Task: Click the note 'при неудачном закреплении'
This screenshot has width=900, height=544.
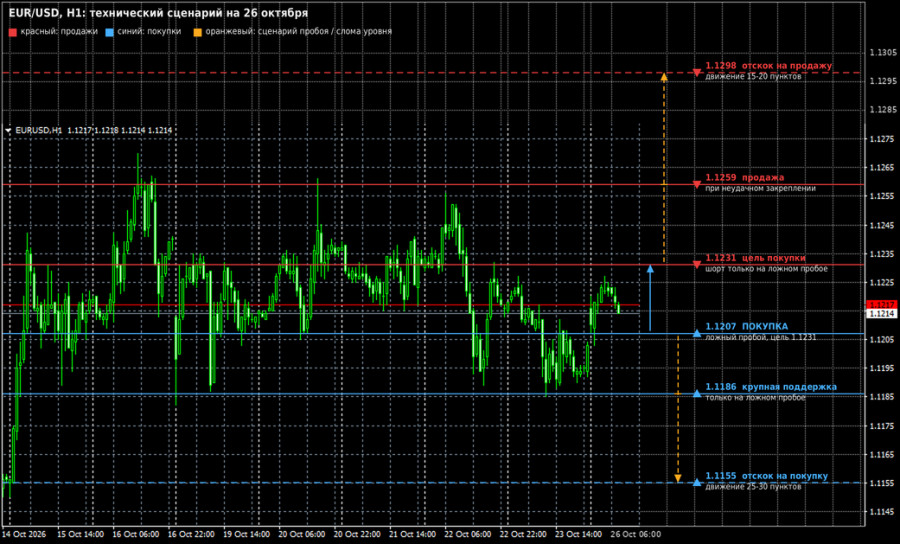Action: click(761, 188)
